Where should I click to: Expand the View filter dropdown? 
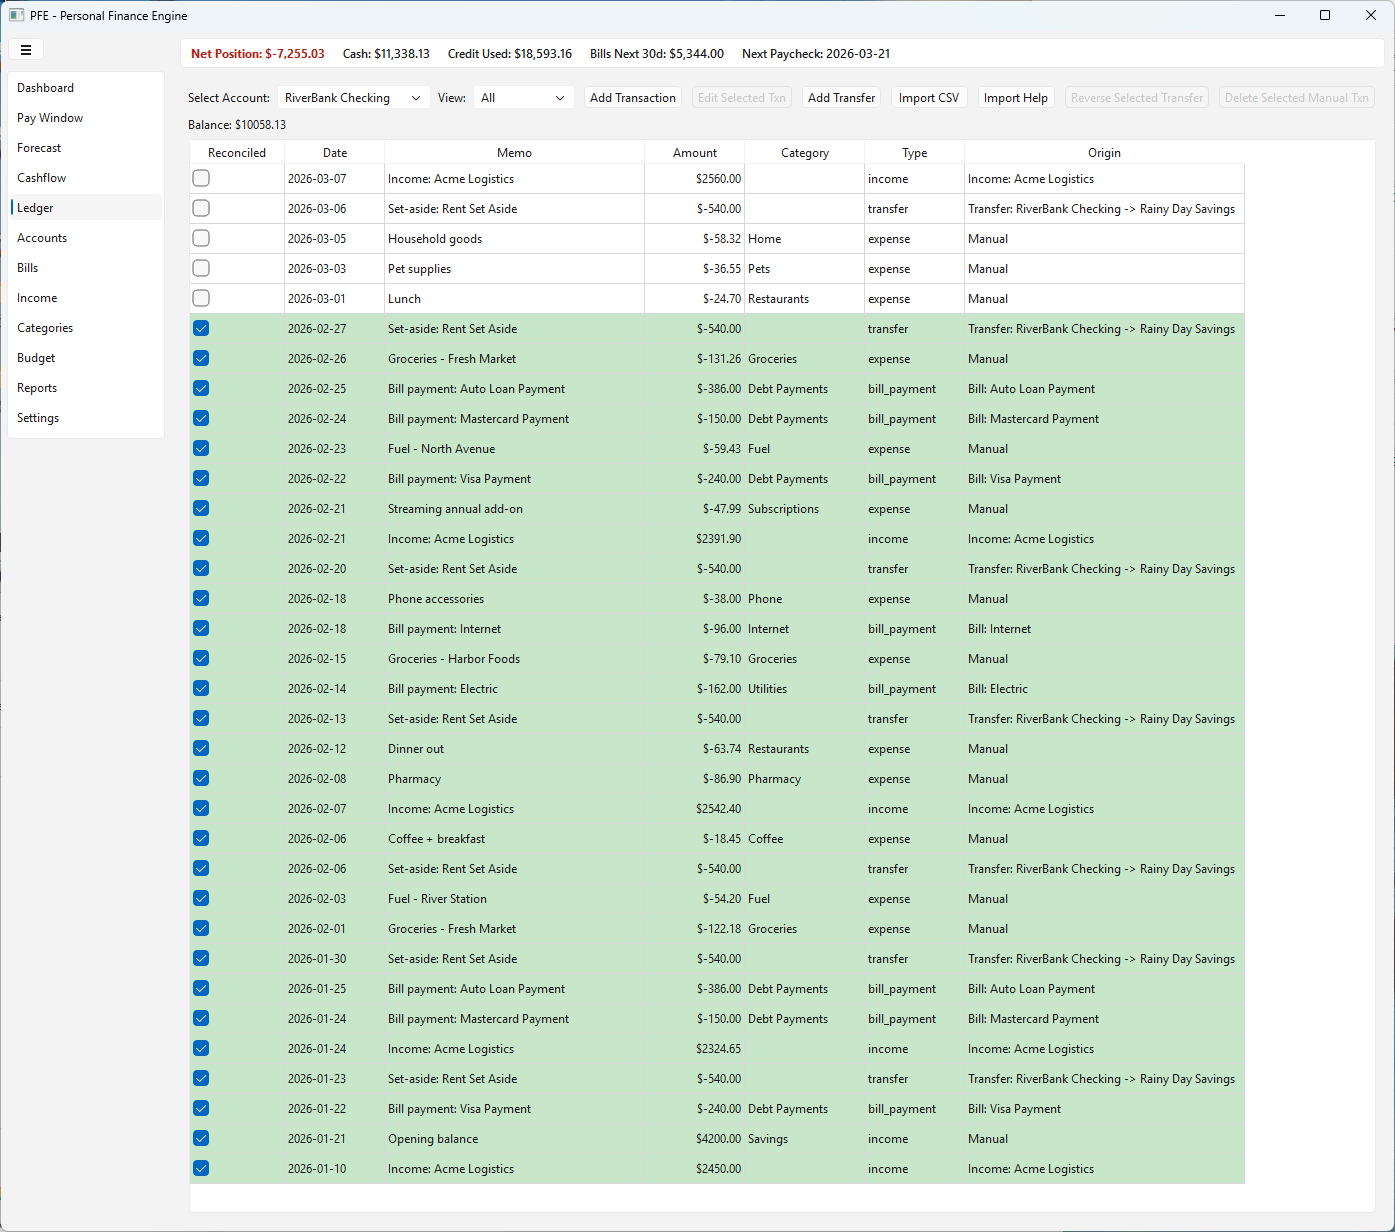click(523, 97)
